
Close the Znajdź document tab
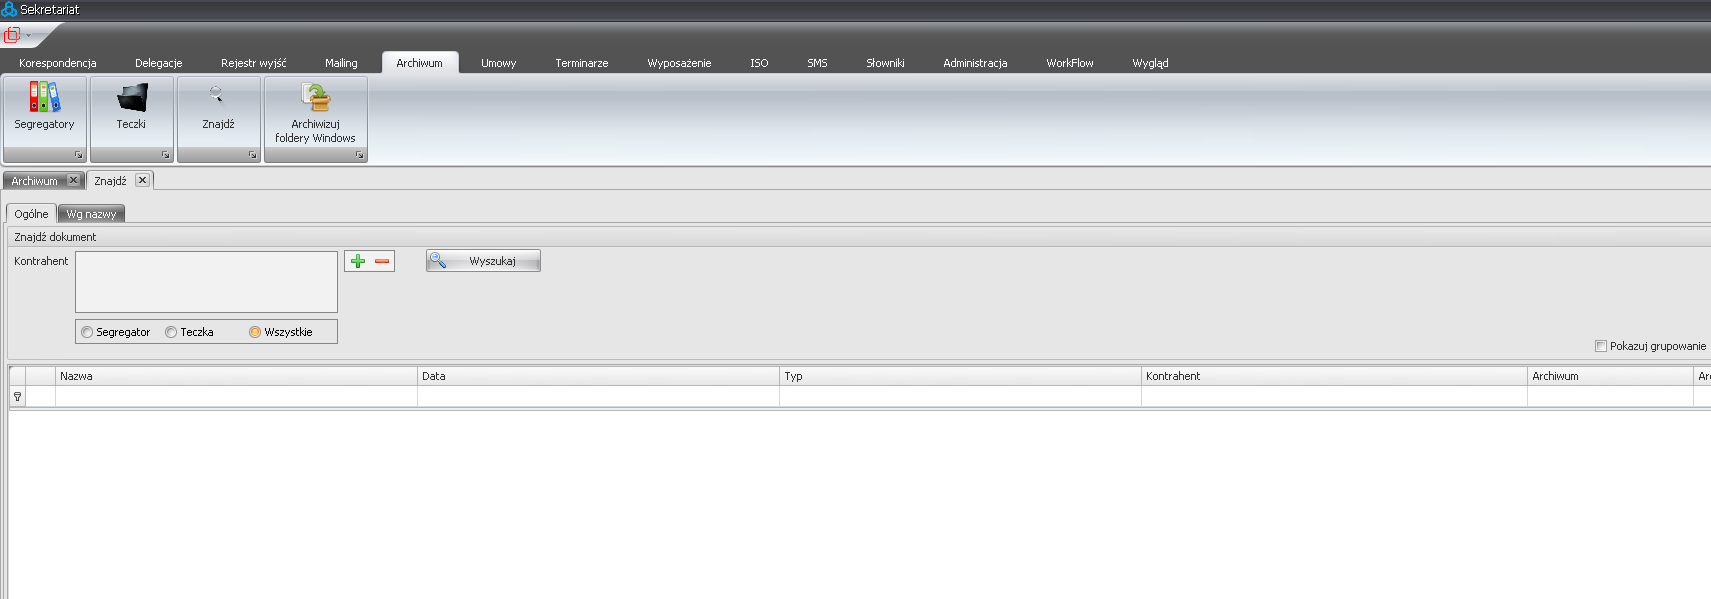pos(142,180)
